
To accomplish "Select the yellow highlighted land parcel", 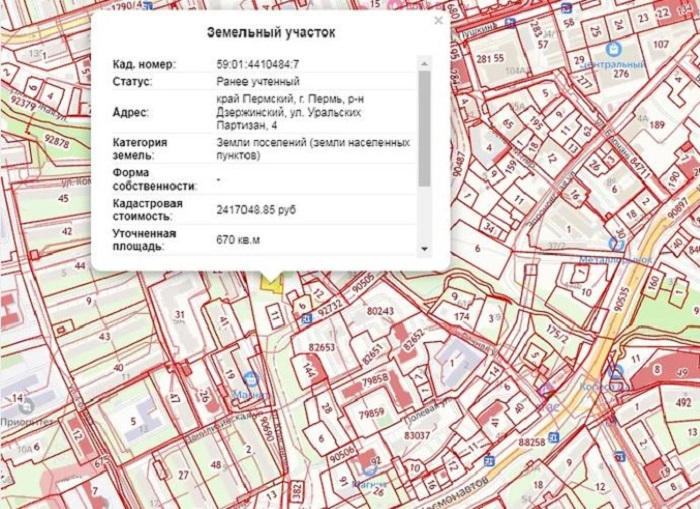I will [x=271, y=285].
